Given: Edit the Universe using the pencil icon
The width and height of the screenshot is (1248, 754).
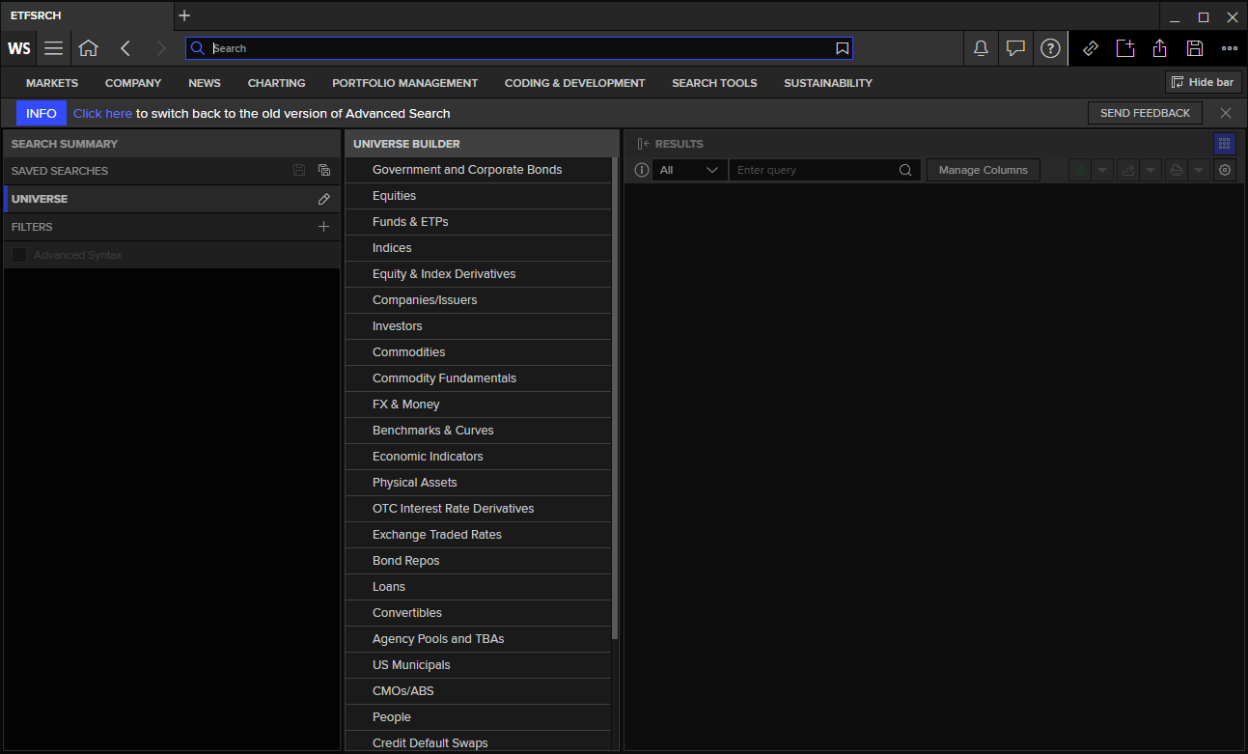Looking at the screenshot, I should (324, 199).
